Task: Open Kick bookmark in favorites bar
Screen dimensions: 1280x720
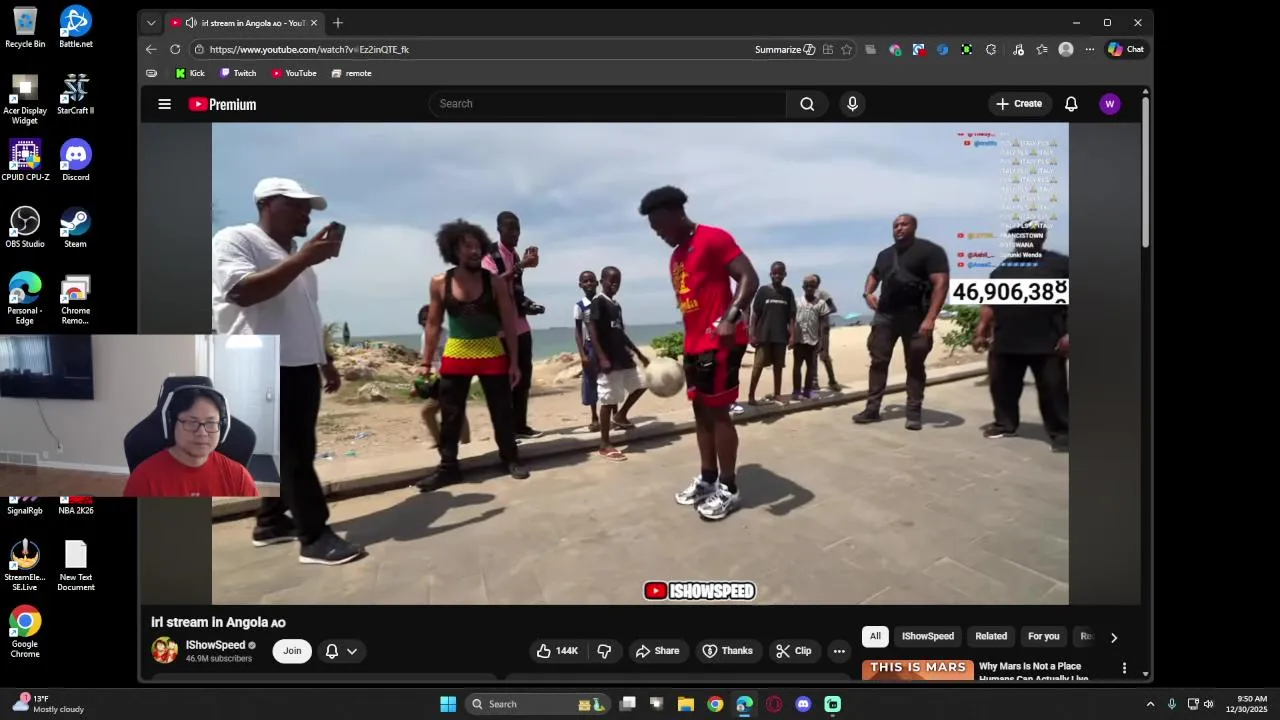Action: point(190,73)
